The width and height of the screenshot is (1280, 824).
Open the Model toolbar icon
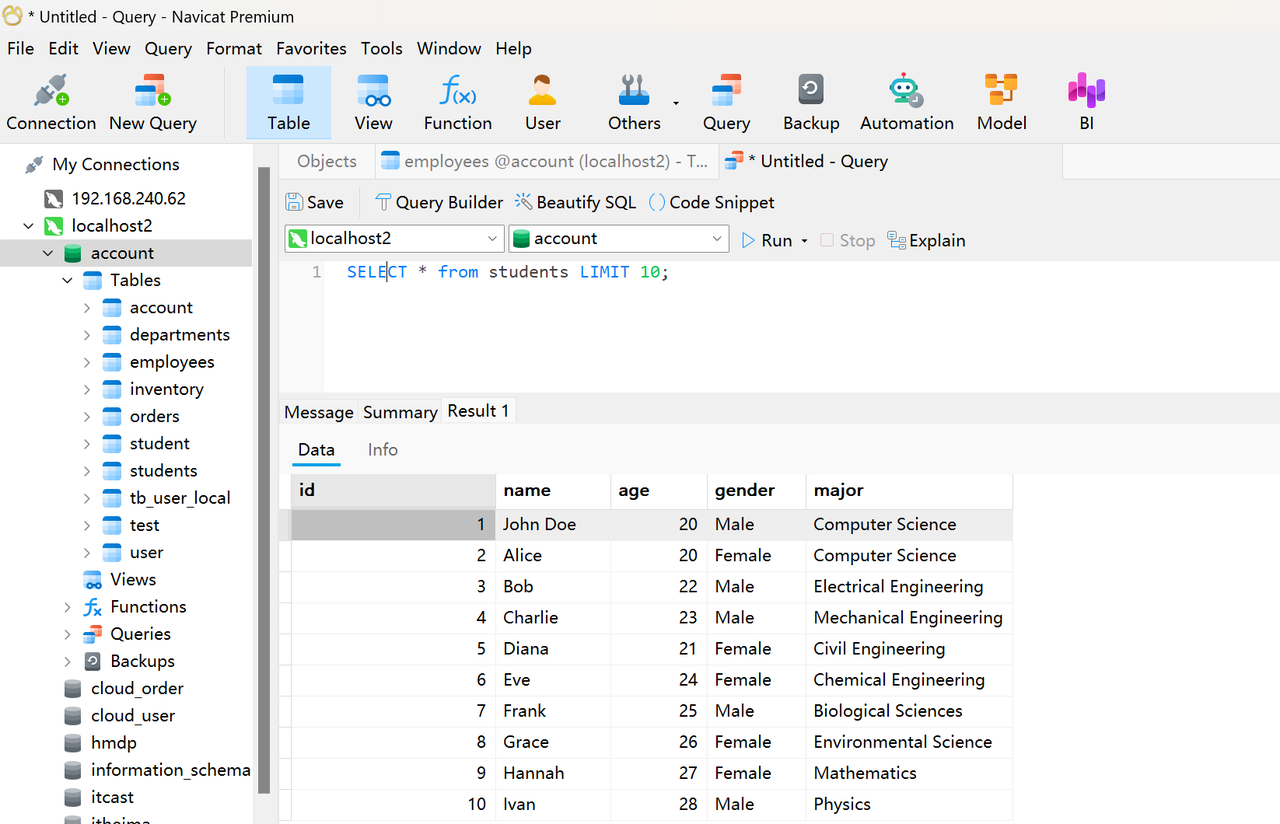tap(1001, 102)
